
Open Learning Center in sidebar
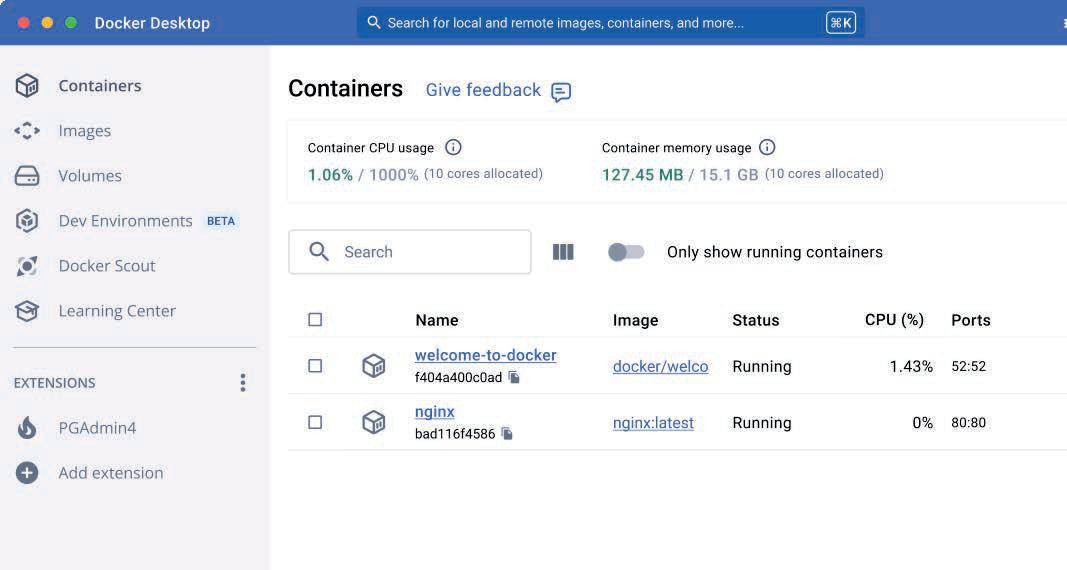(x=117, y=311)
